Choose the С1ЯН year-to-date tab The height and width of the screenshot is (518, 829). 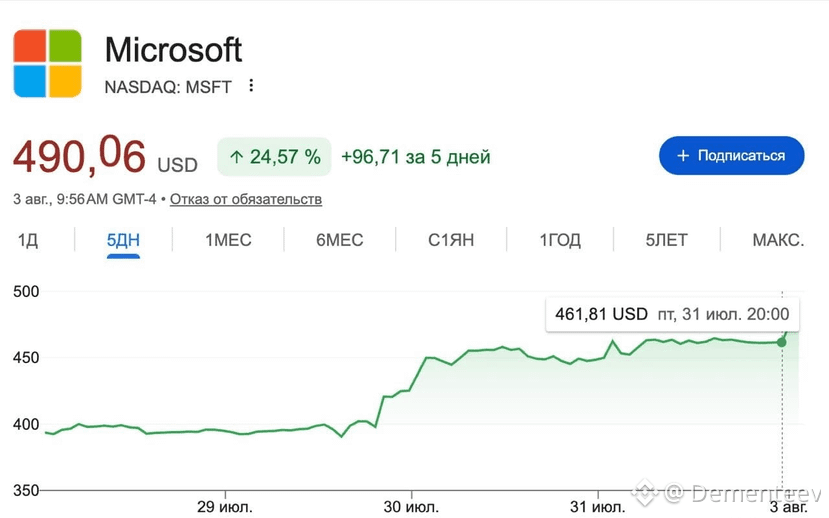tap(451, 240)
